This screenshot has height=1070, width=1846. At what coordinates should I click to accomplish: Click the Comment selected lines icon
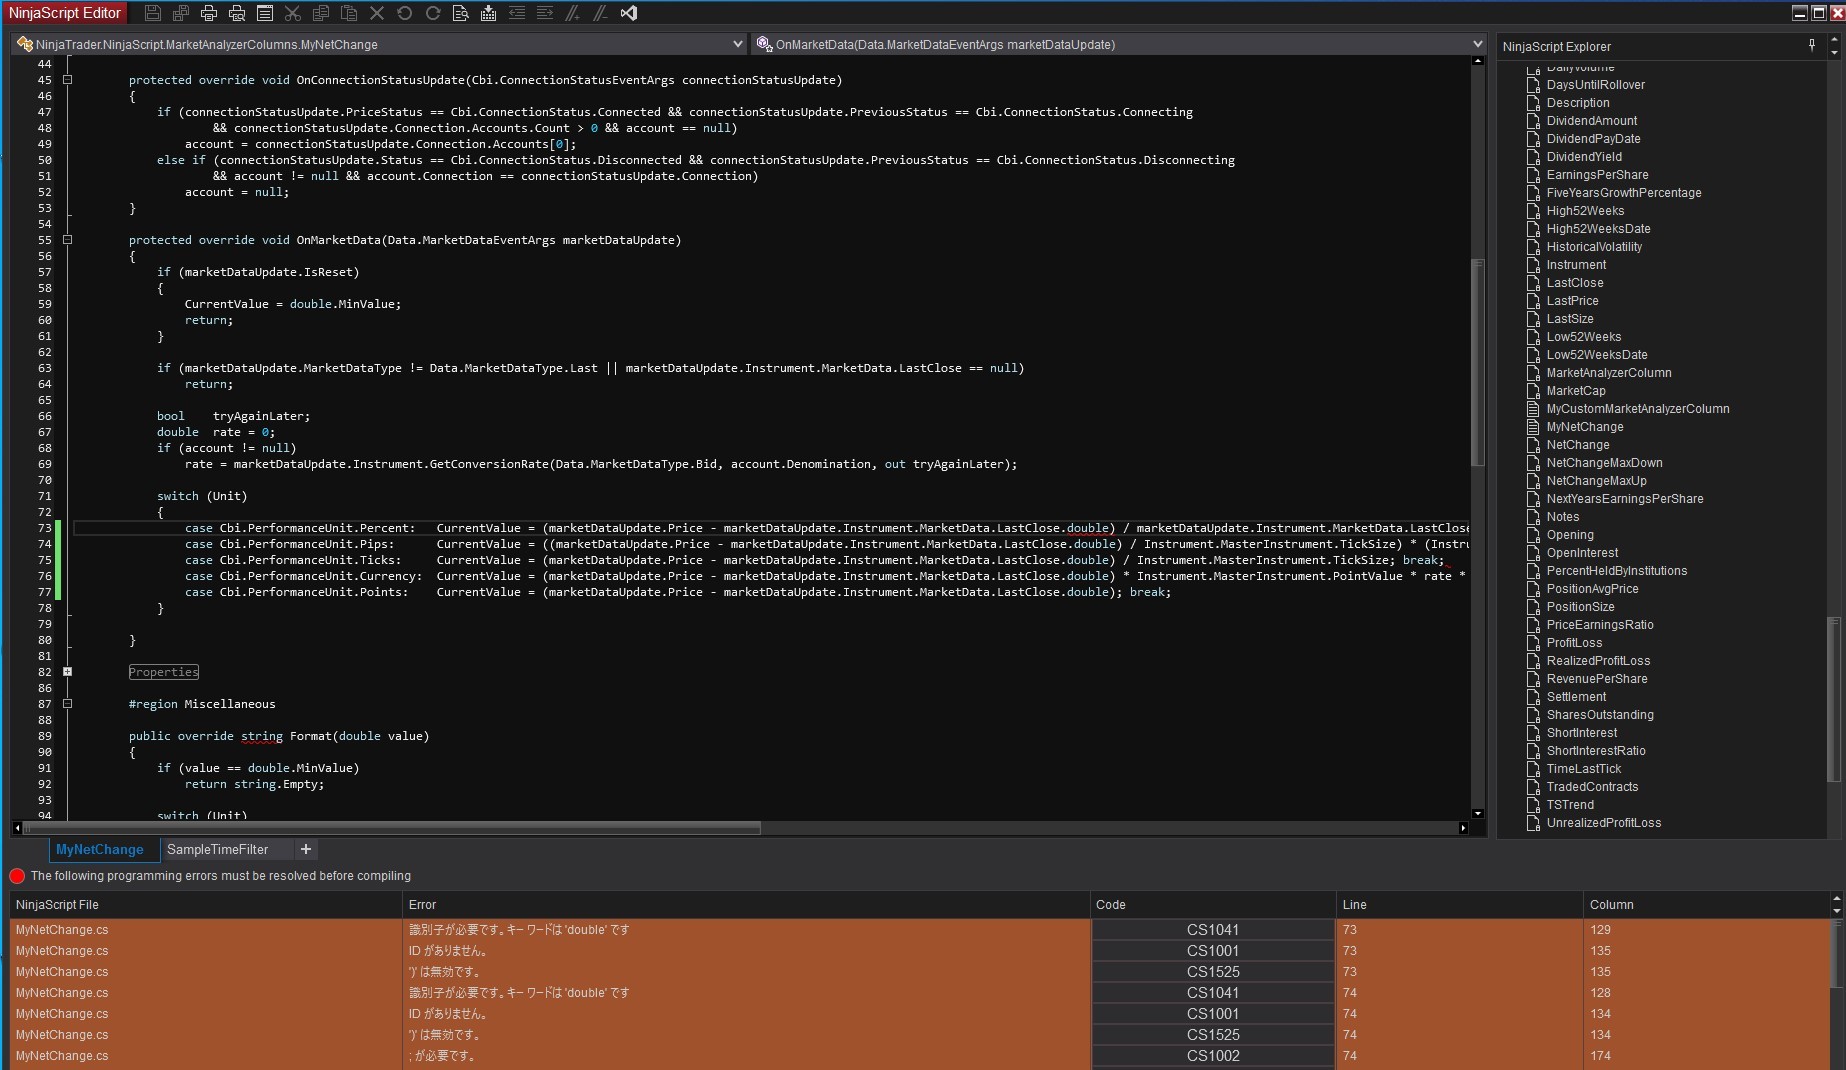573,13
